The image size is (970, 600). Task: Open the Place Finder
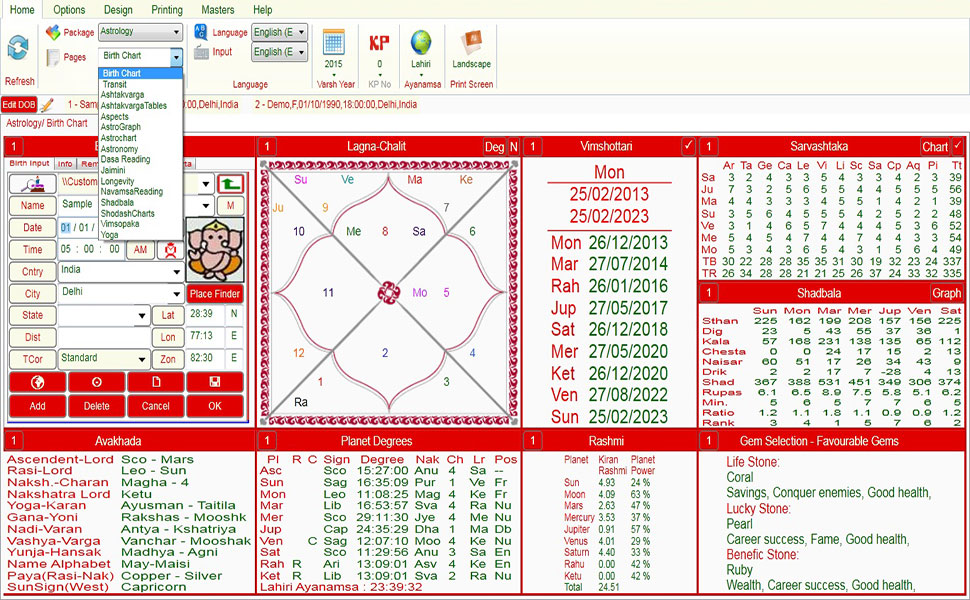click(x=215, y=294)
